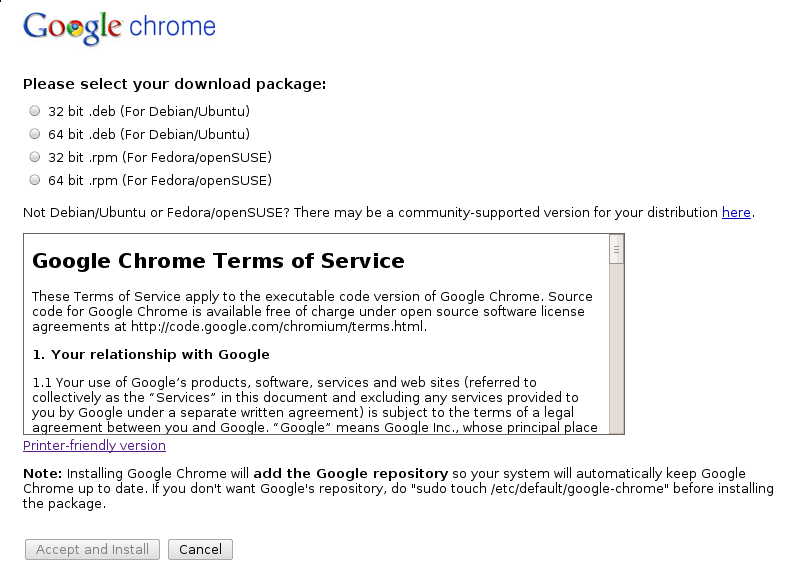Click the code.google.com/chromium/terms.html URL text
The width and height of the screenshot is (793, 578).
[278, 327]
